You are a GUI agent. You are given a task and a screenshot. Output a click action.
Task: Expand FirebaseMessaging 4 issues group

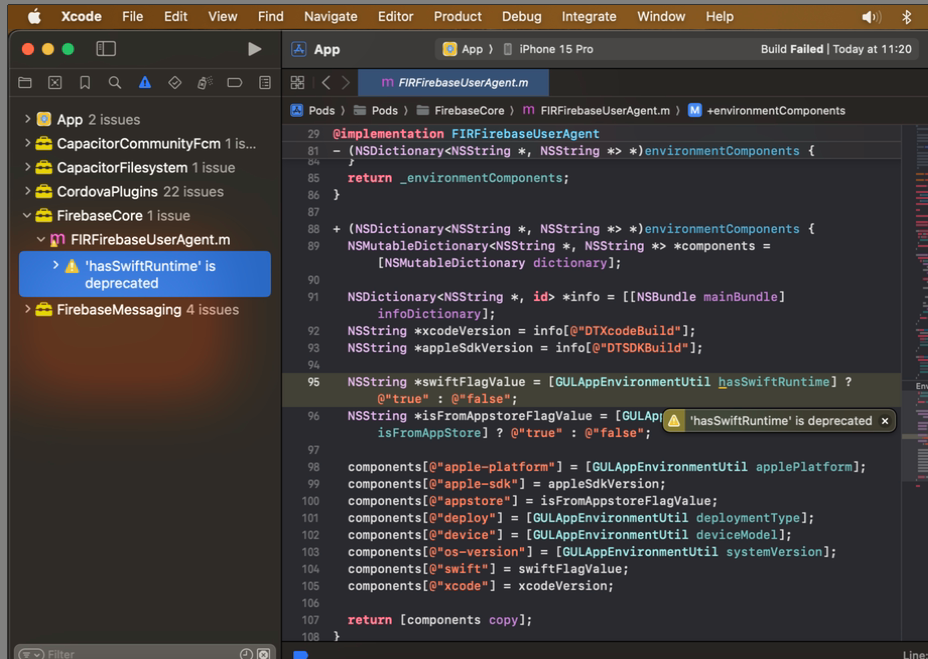[27, 309]
